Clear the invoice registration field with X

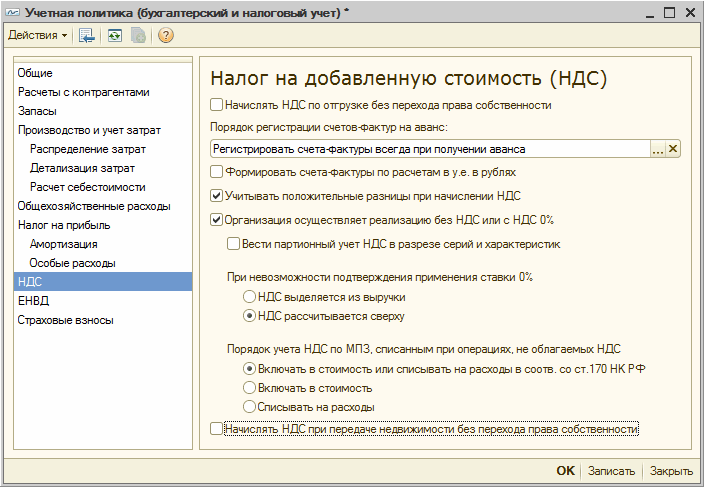point(673,149)
